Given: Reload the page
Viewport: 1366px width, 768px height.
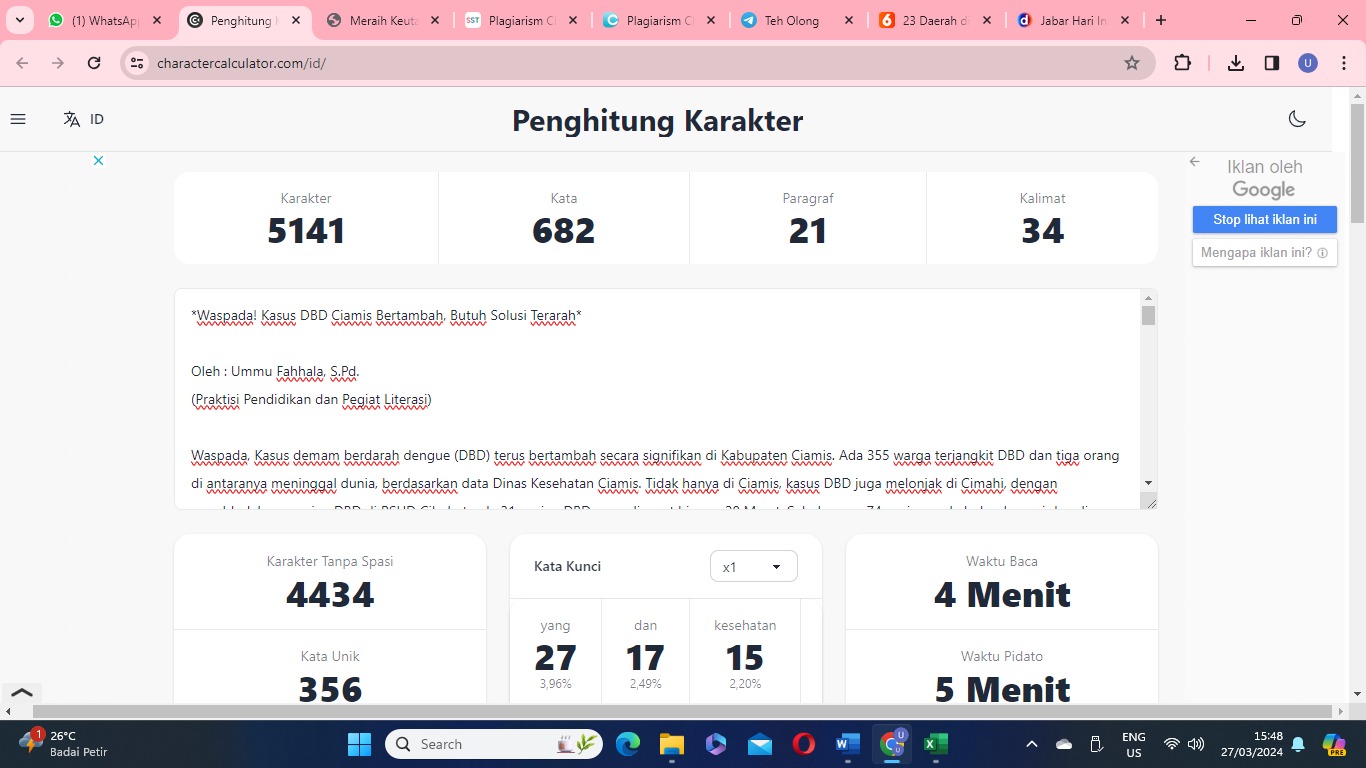Looking at the screenshot, I should (94, 63).
